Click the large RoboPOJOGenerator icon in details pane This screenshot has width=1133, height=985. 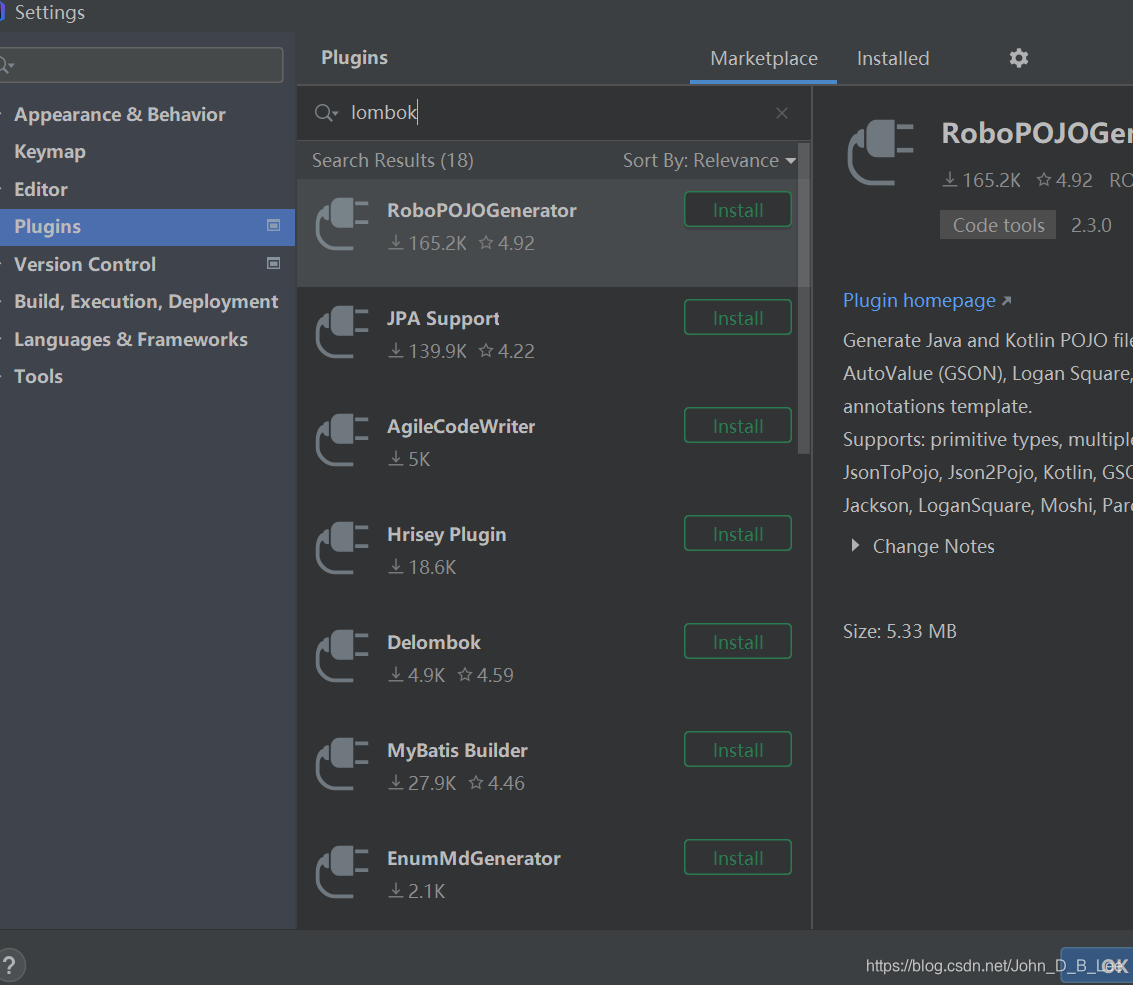pyautogui.click(x=881, y=152)
